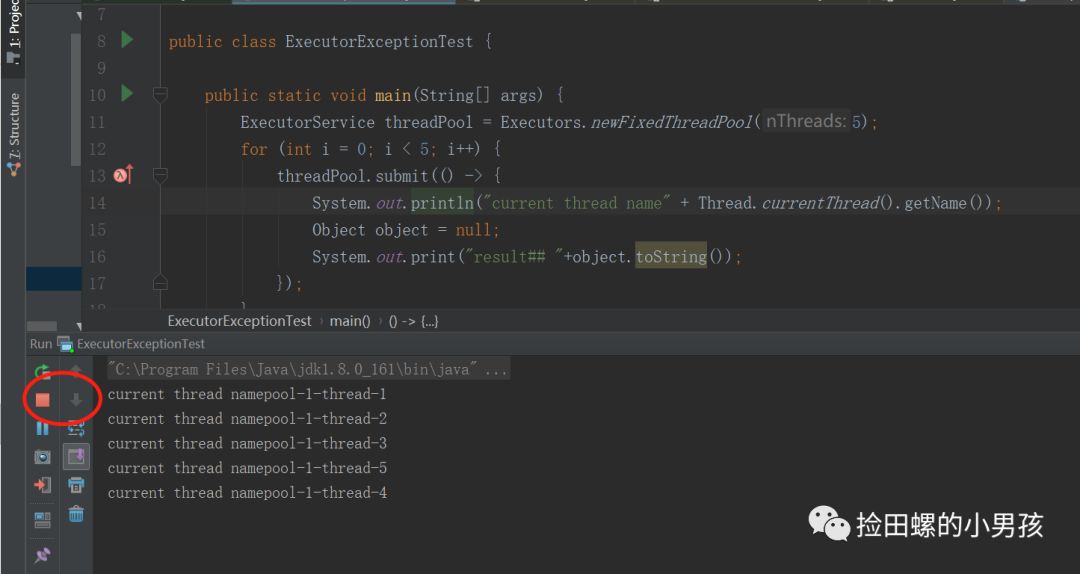Go up the stack trace with the up arrow
The width and height of the screenshot is (1080, 574).
(x=76, y=371)
